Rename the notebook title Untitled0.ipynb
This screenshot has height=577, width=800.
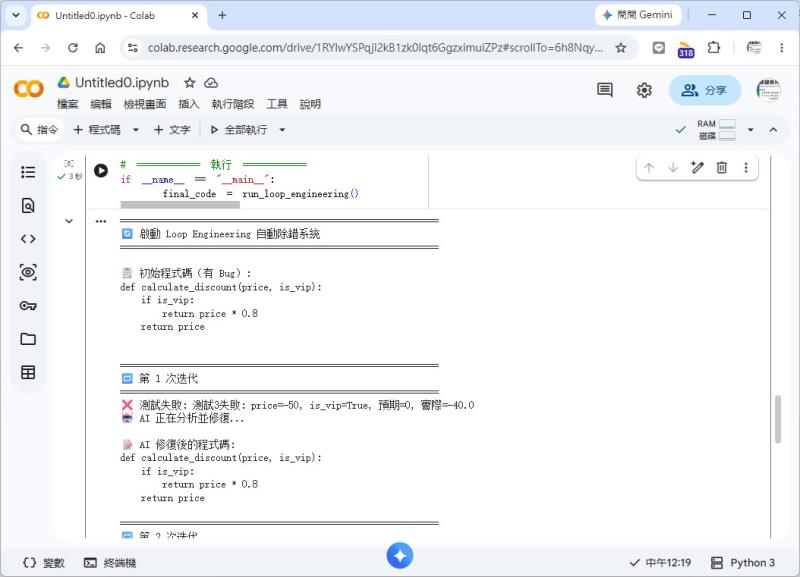point(122,83)
